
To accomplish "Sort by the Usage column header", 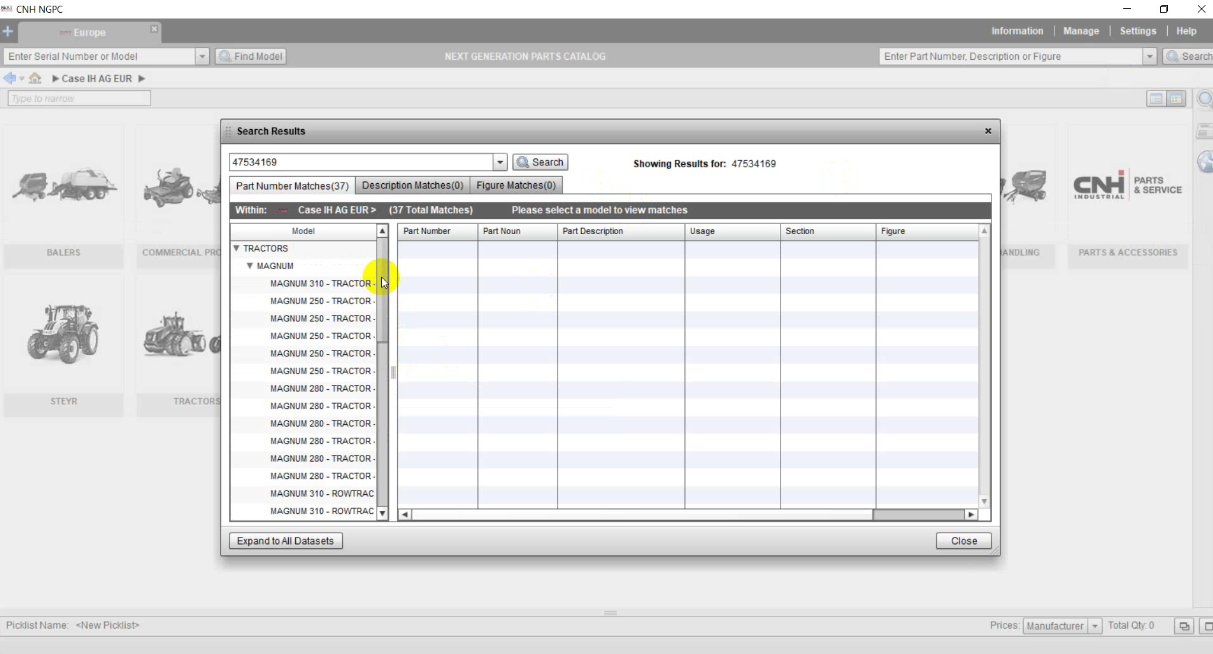I will pos(733,231).
